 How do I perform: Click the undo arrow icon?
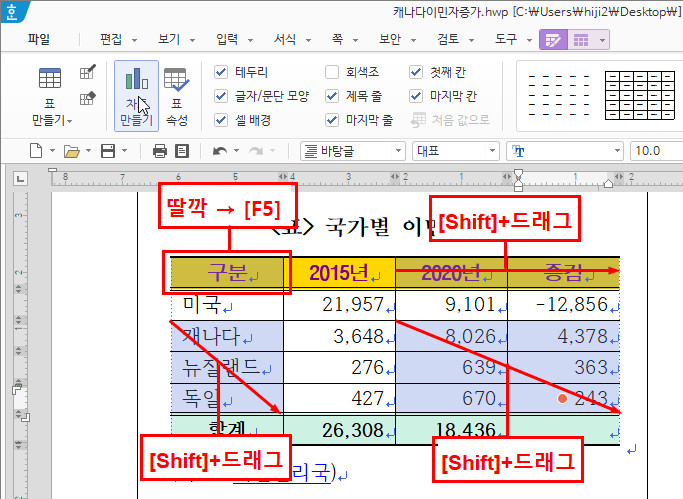point(220,151)
